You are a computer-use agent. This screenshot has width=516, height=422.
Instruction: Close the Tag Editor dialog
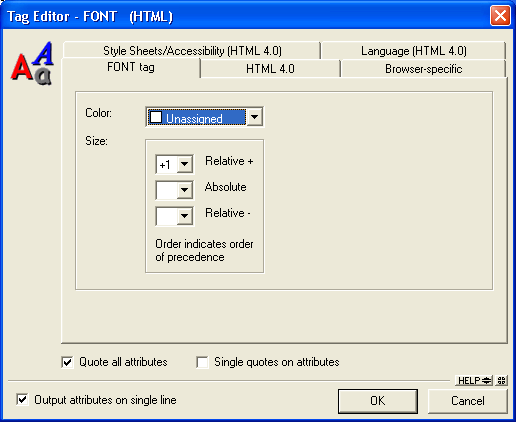(500, 16)
